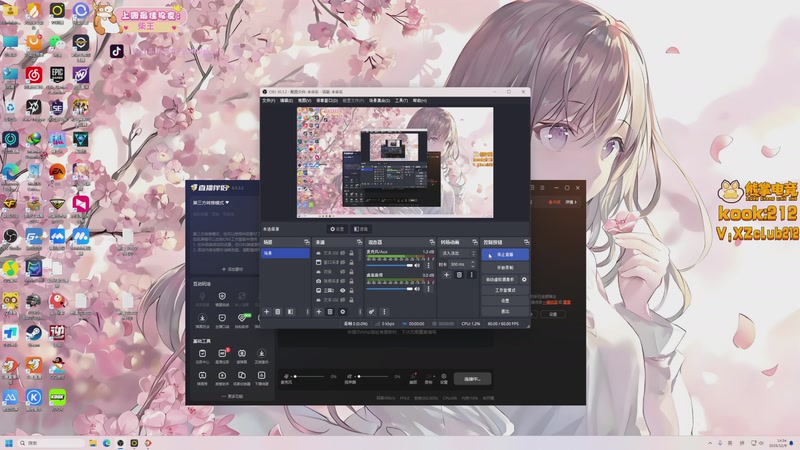Add a new source with plus icon
Image resolution: width=800 pixels, height=450 pixels.
[319, 312]
